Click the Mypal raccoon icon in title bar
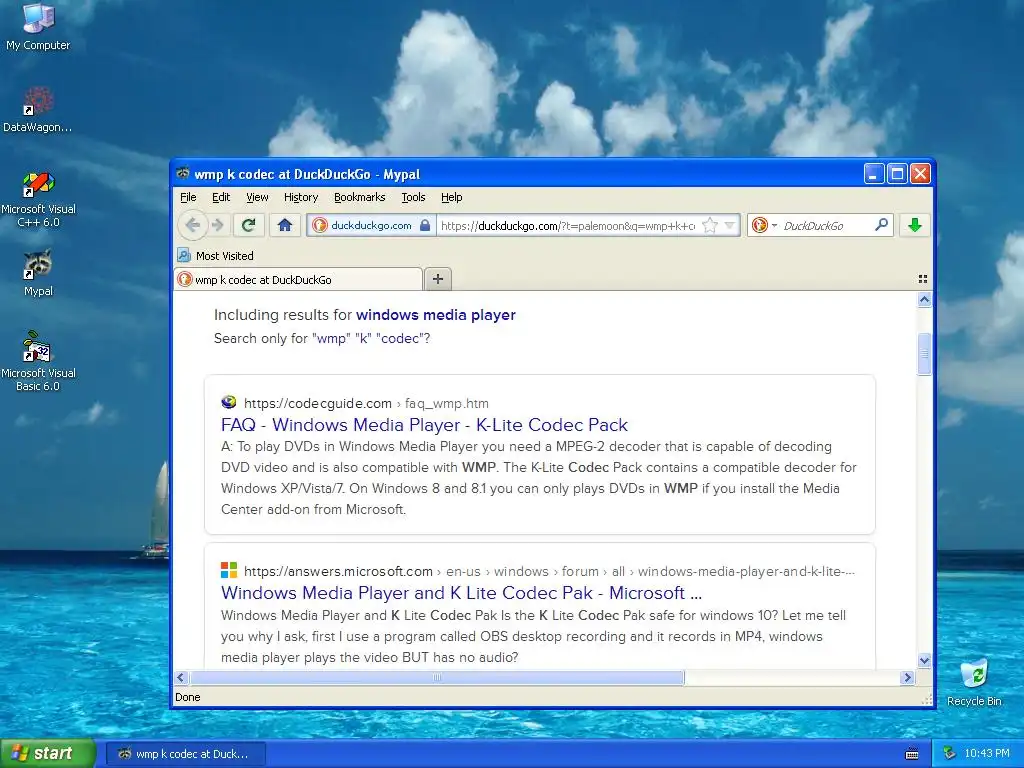Viewport: 1024px width, 768px height. tap(183, 174)
